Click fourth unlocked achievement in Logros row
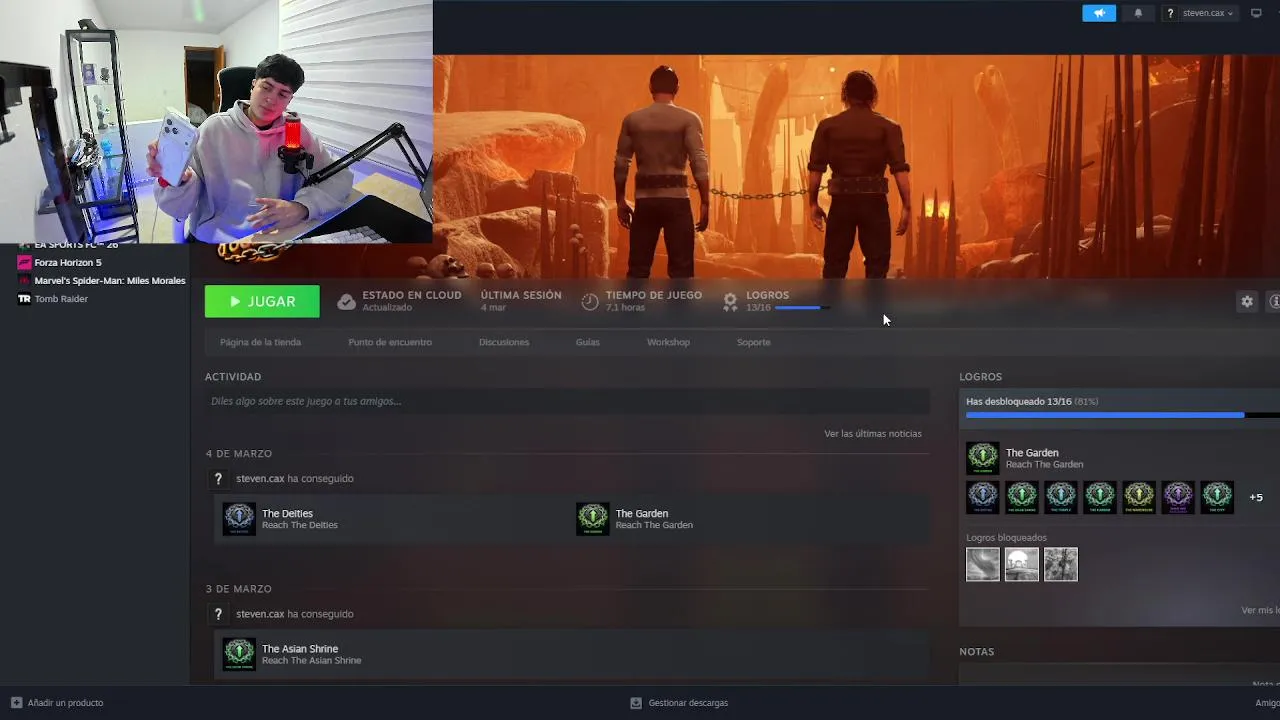The image size is (1280, 720). [1100, 497]
